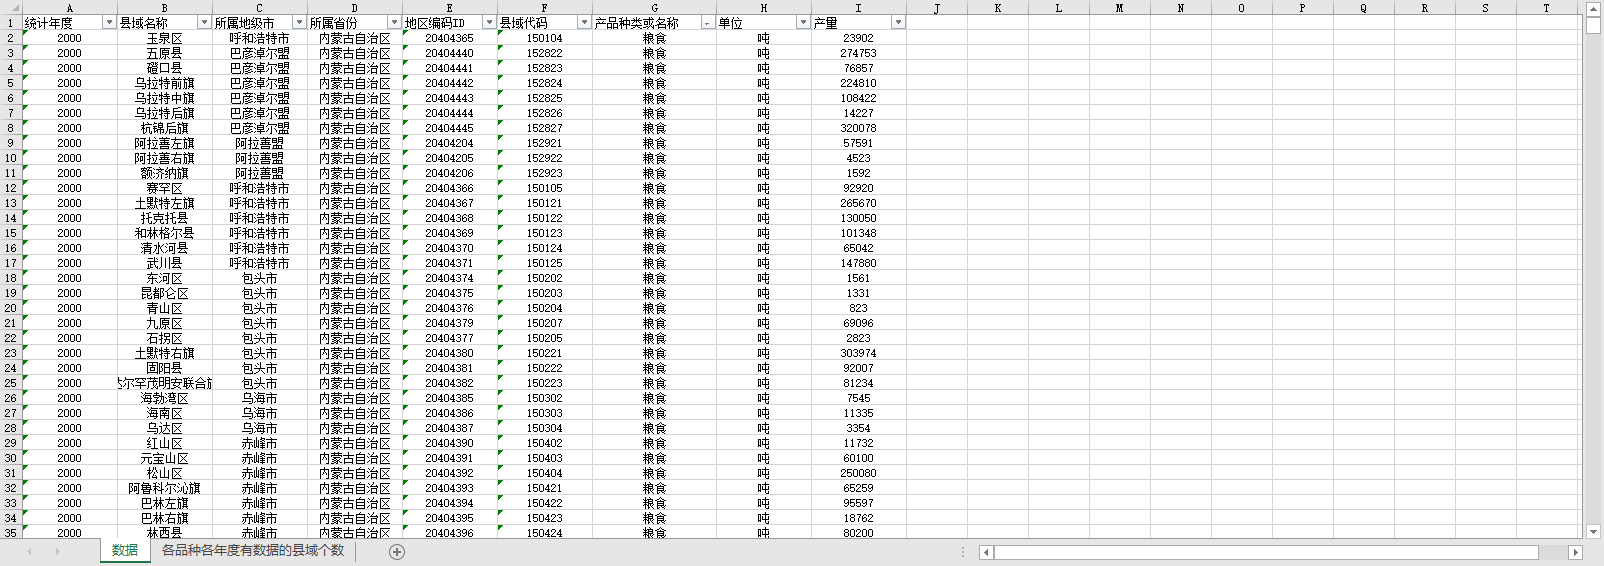
Task: Select column E header
Action: pyautogui.click(x=449, y=8)
